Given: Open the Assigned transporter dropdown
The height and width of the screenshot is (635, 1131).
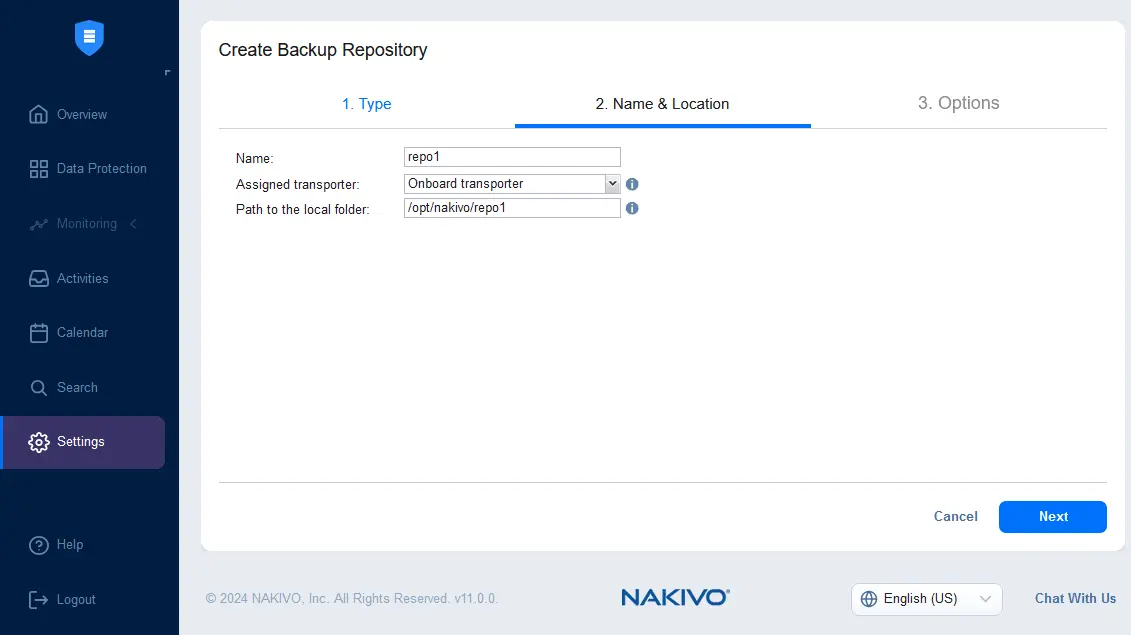Looking at the screenshot, I should coord(512,184).
